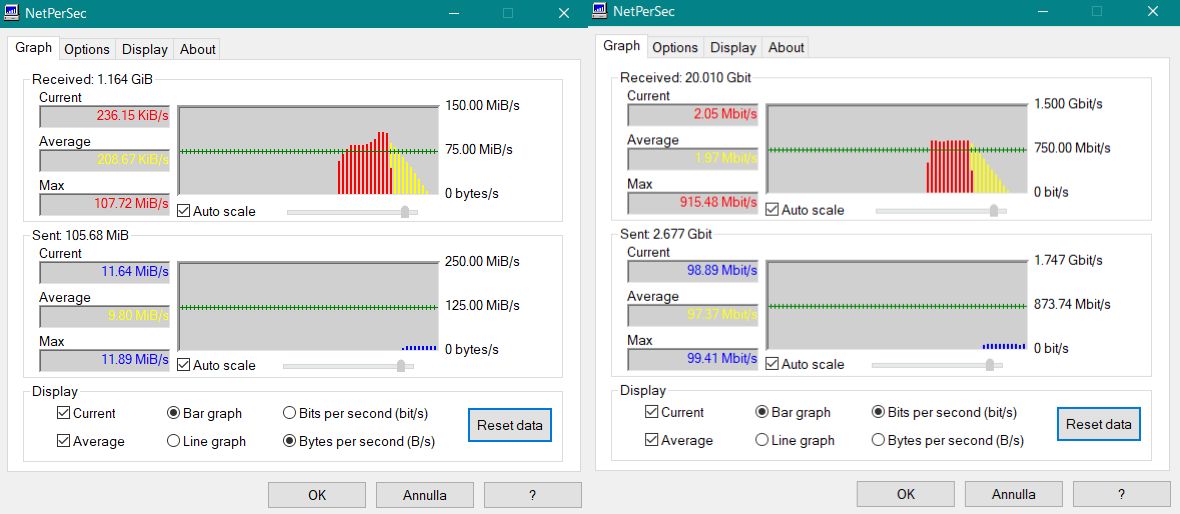Click the 11.89 MiB/s max sent field

tap(105, 360)
